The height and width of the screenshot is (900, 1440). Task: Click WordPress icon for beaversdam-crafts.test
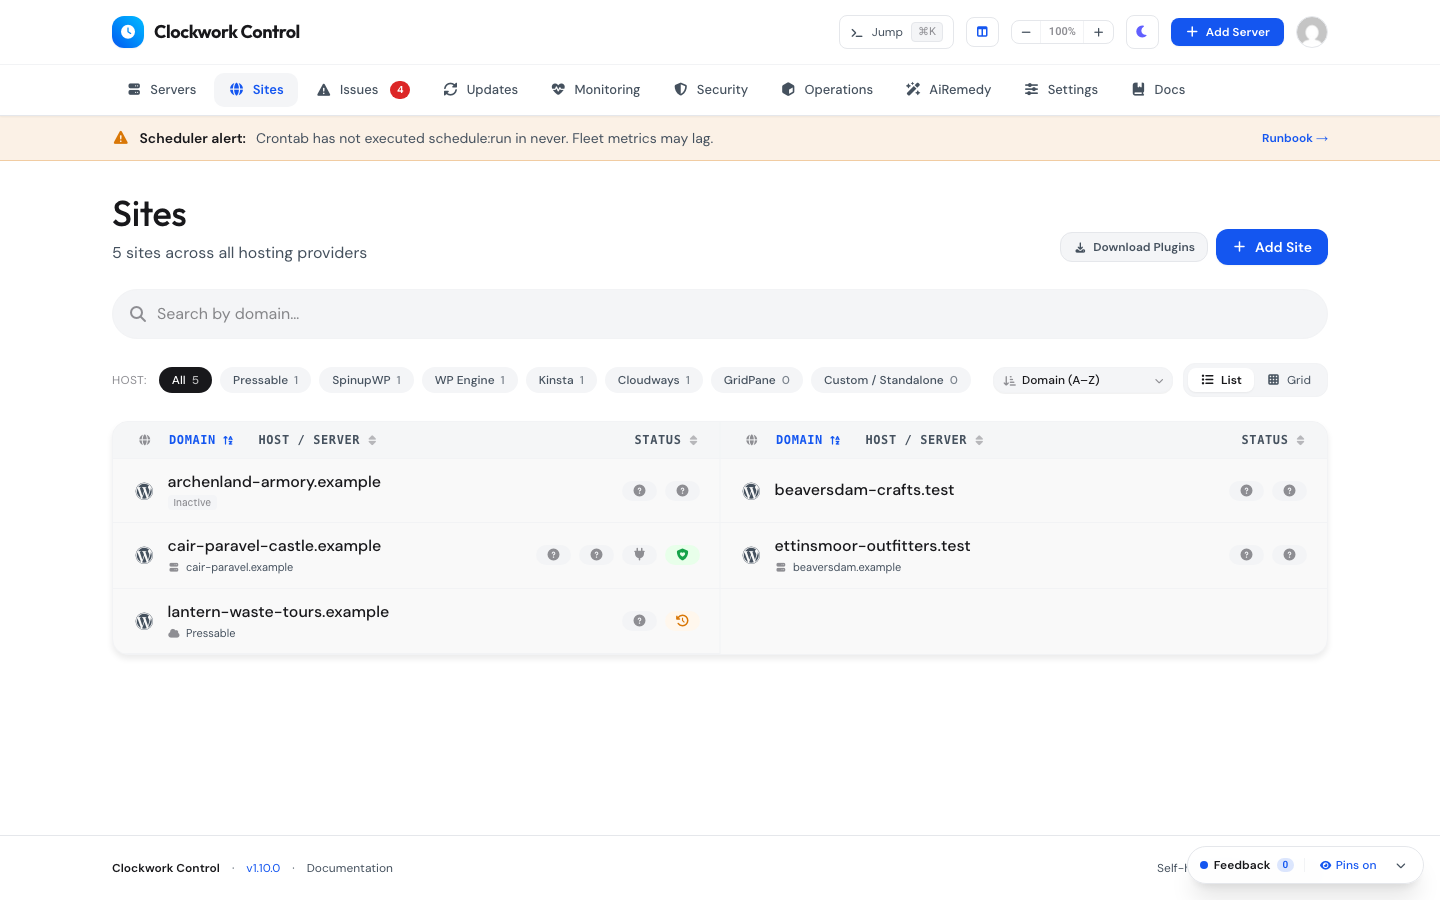pyautogui.click(x=751, y=491)
